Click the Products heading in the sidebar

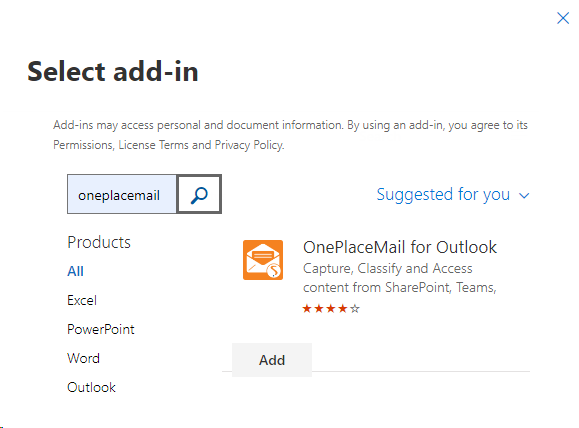pyautogui.click(x=99, y=242)
